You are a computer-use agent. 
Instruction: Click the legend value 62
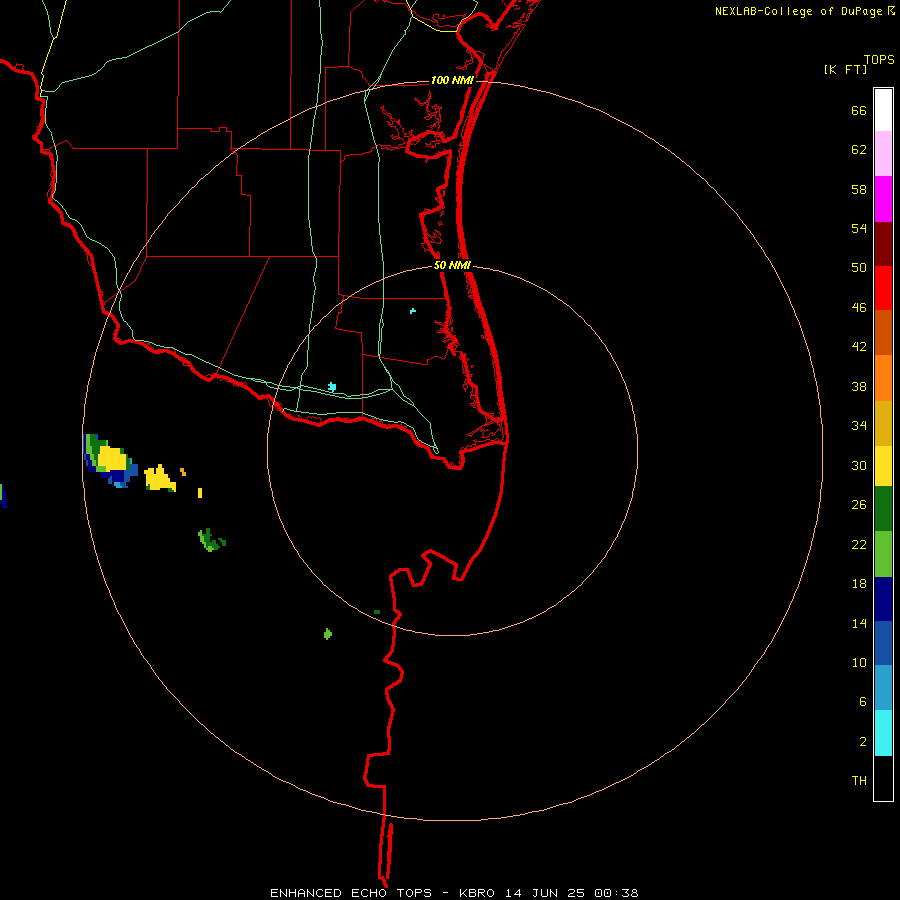[859, 150]
